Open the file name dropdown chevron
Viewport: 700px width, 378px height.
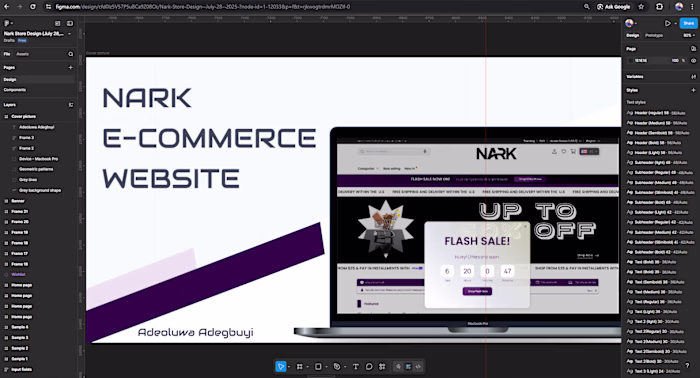click(69, 34)
